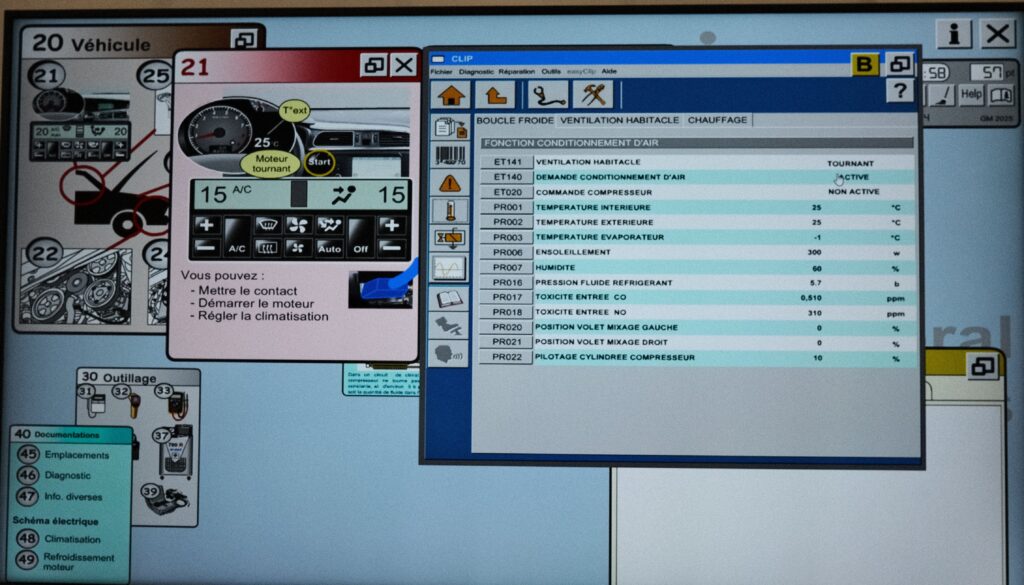Go to the CLIP home screen icon
Viewport: 1024px width, 585px height.
coord(451,95)
